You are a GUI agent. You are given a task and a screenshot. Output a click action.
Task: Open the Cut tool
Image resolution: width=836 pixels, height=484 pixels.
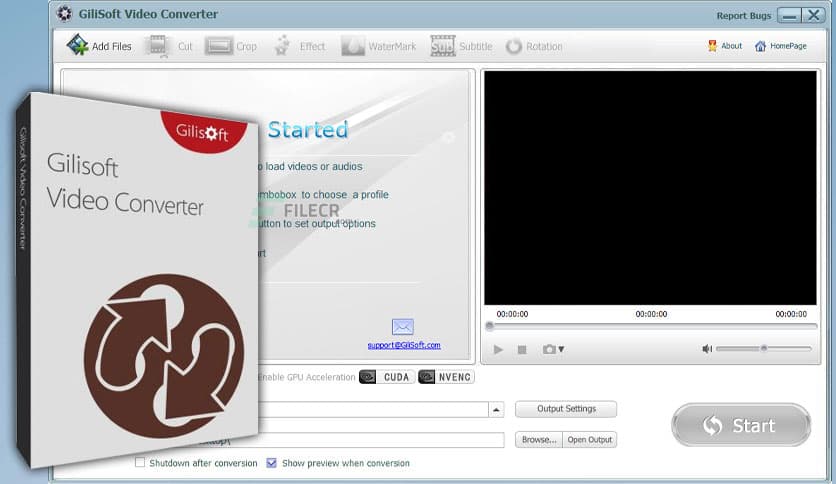point(168,46)
